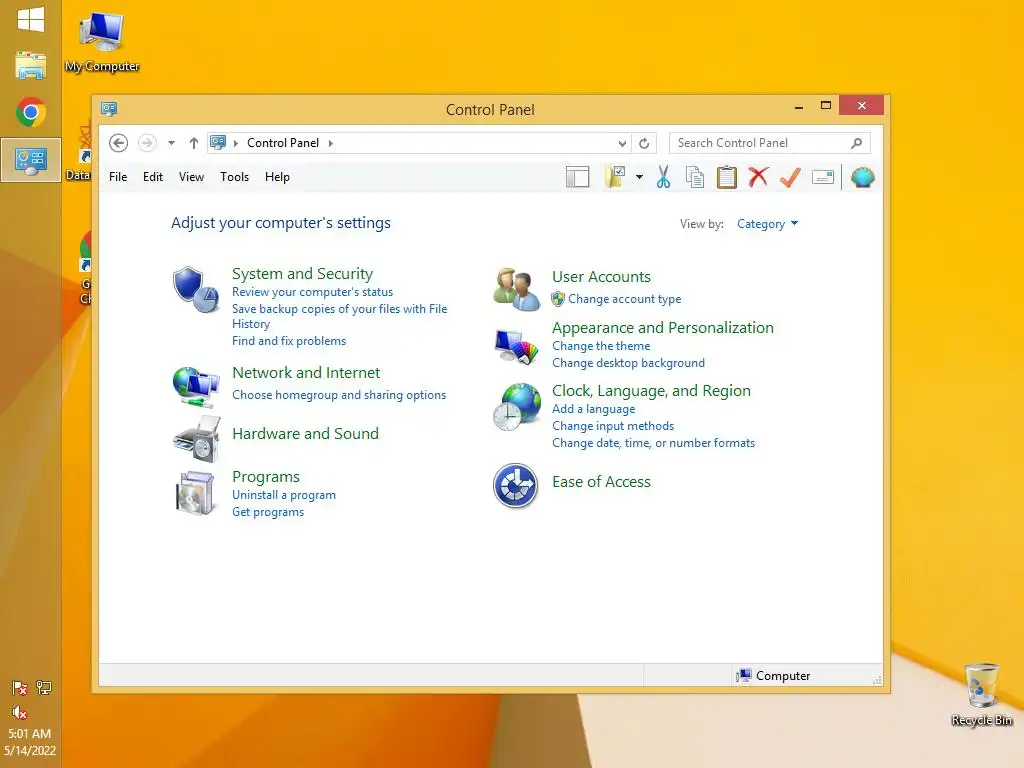This screenshot has width=1024, height=768.
Task: Open the Edit menu
Action: (153, 177)
